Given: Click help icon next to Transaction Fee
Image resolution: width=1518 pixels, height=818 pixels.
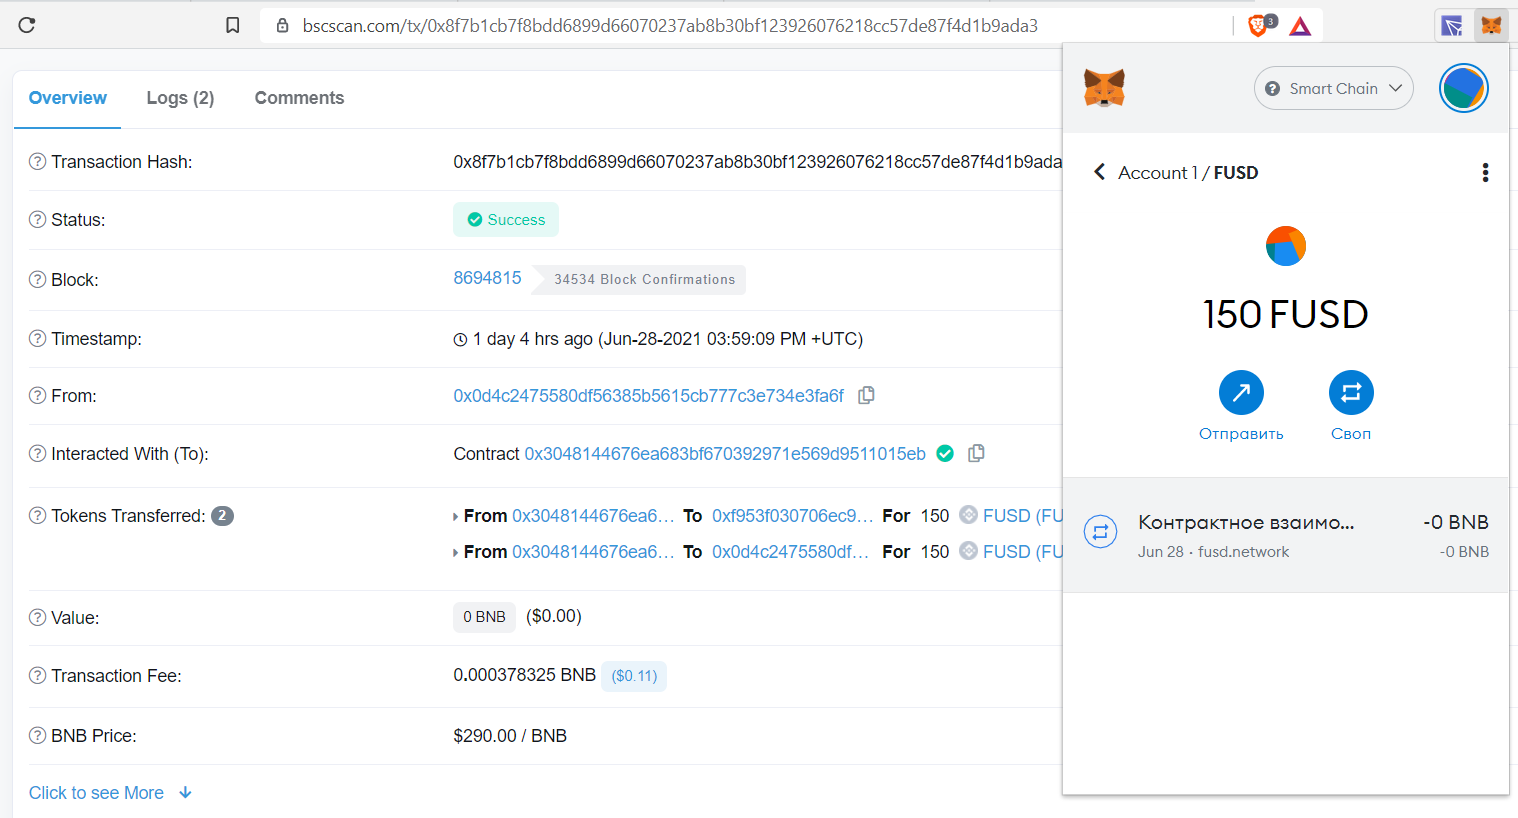Looking at the screenshot, I should click(37, 675).
